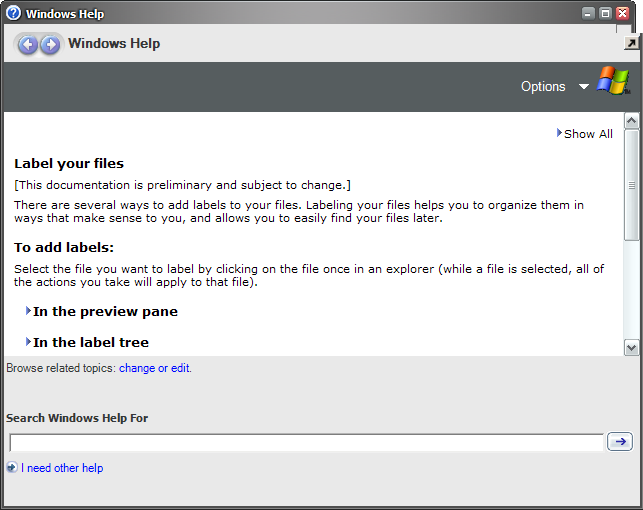Click the Search Windows Help text field
This screenshot has height=510, width=643.
coord(306,442)
